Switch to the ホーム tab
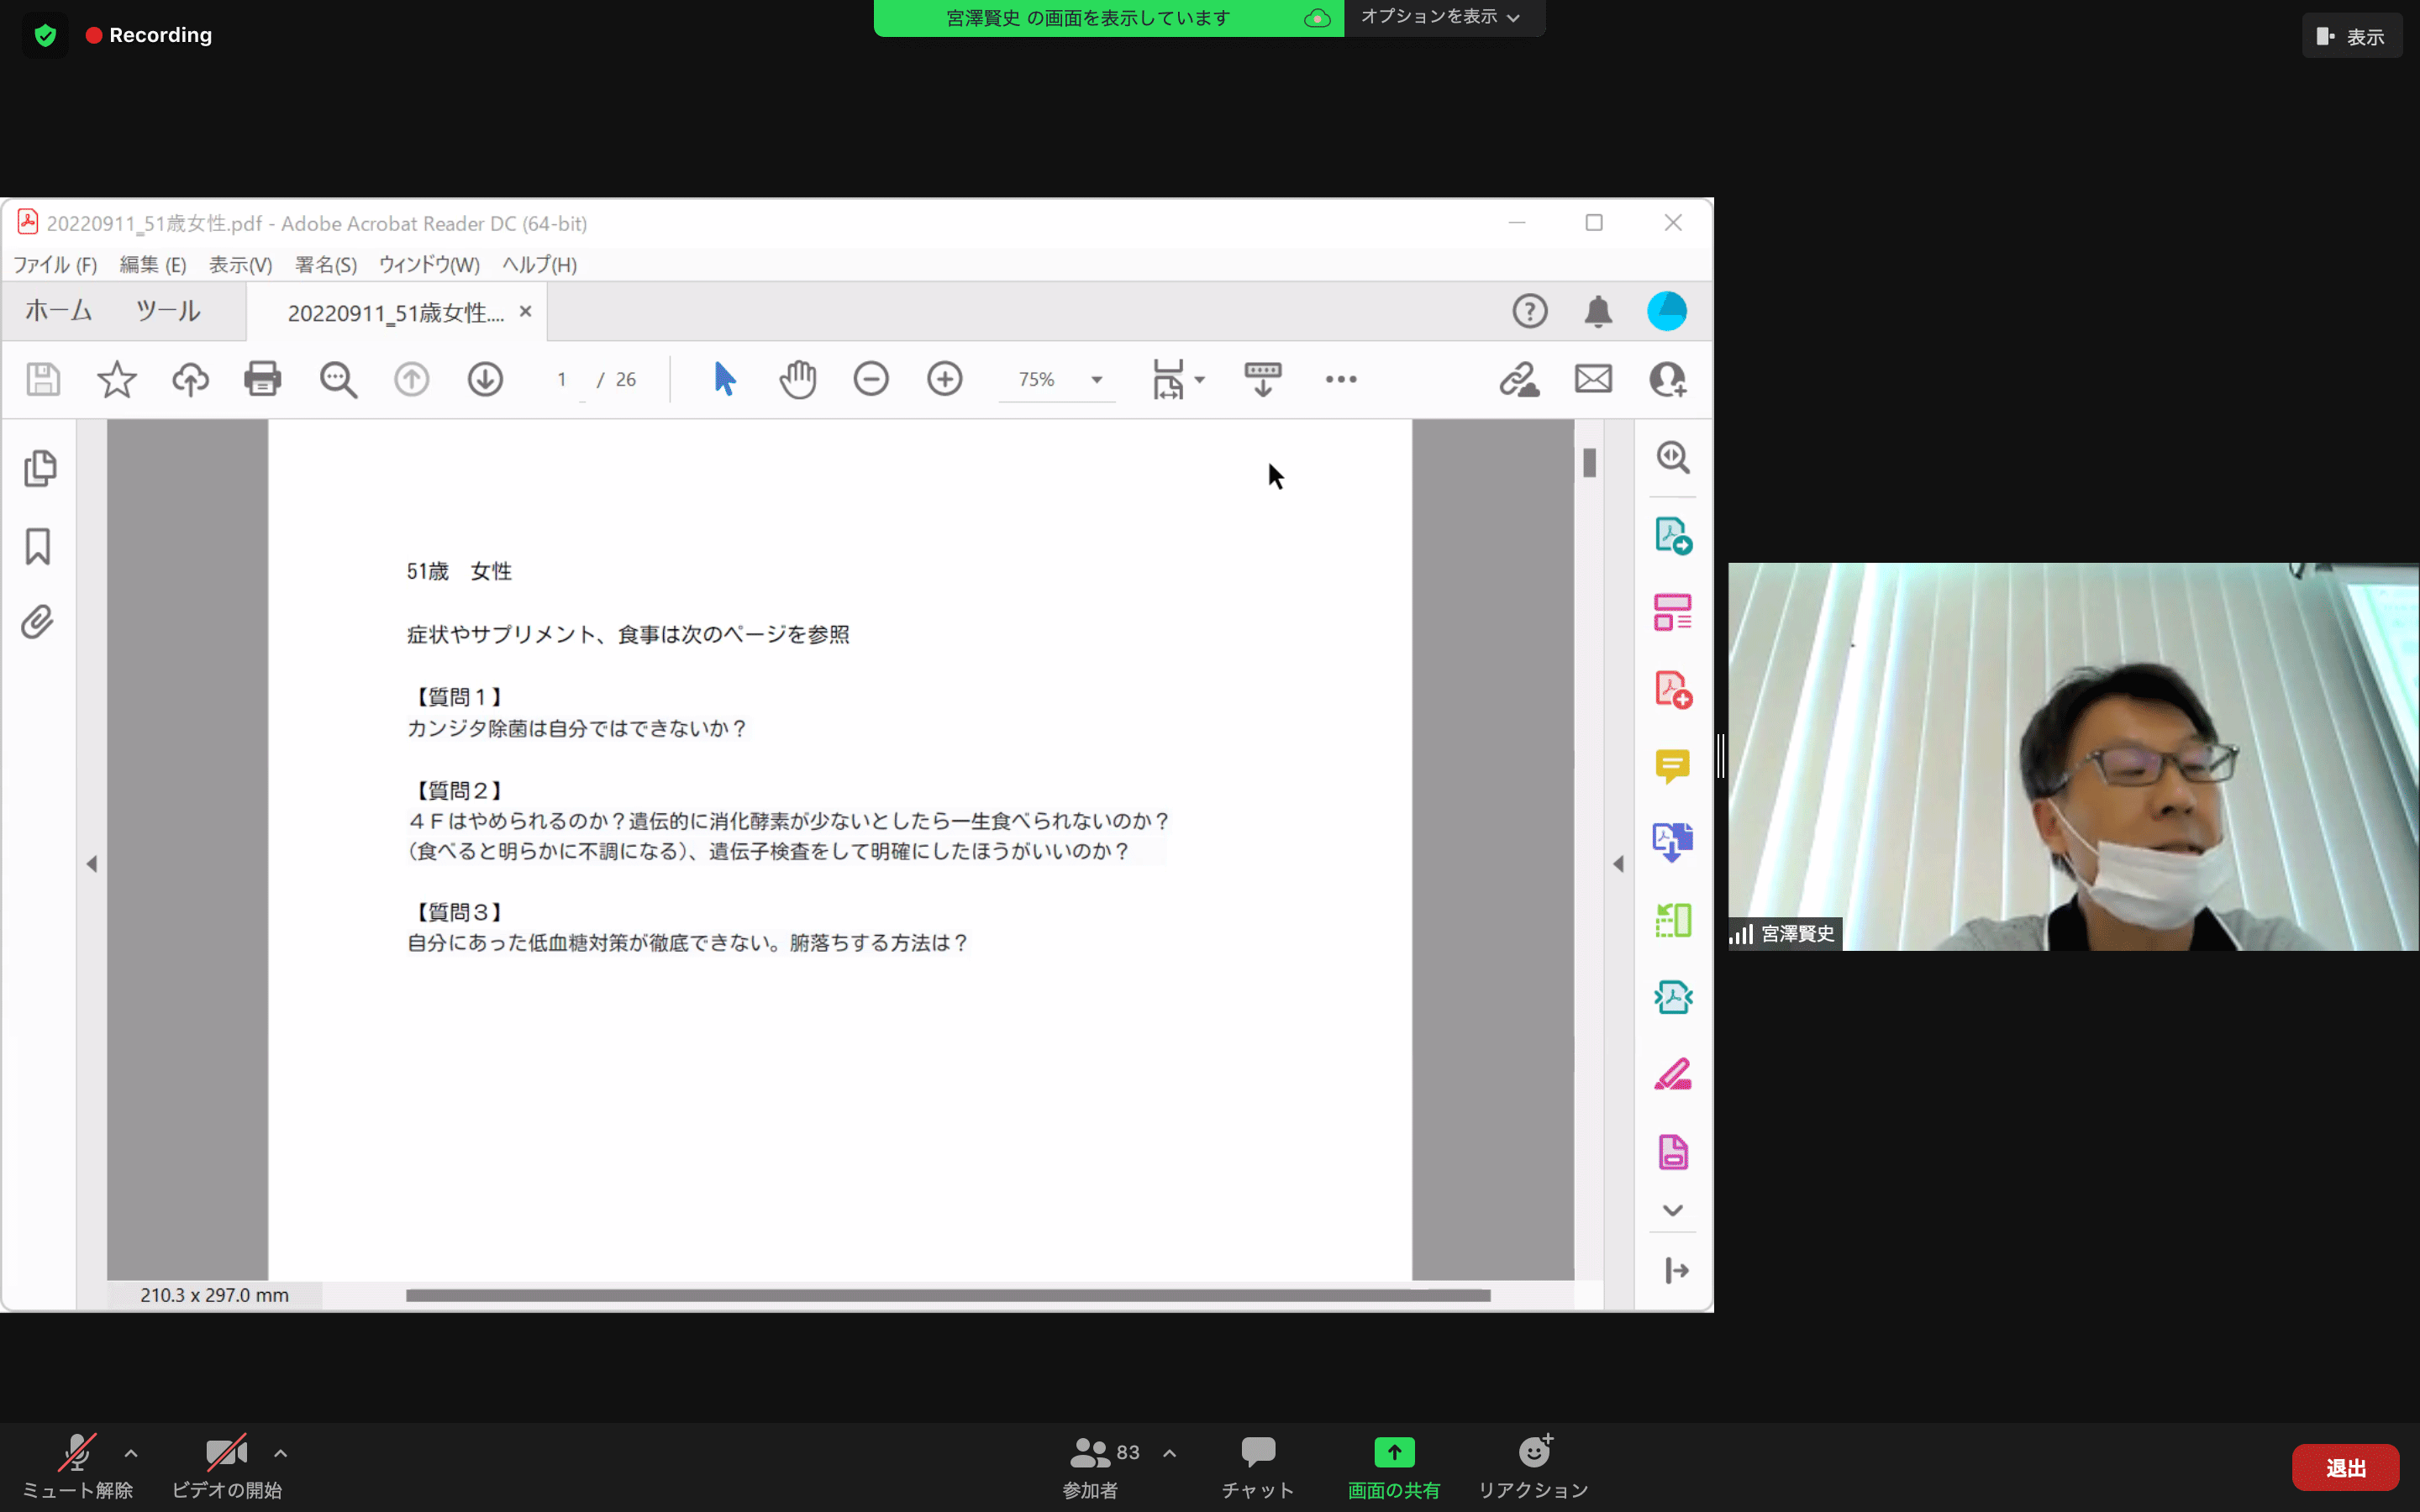The image size is (2420, 1512). click(58, 311)
